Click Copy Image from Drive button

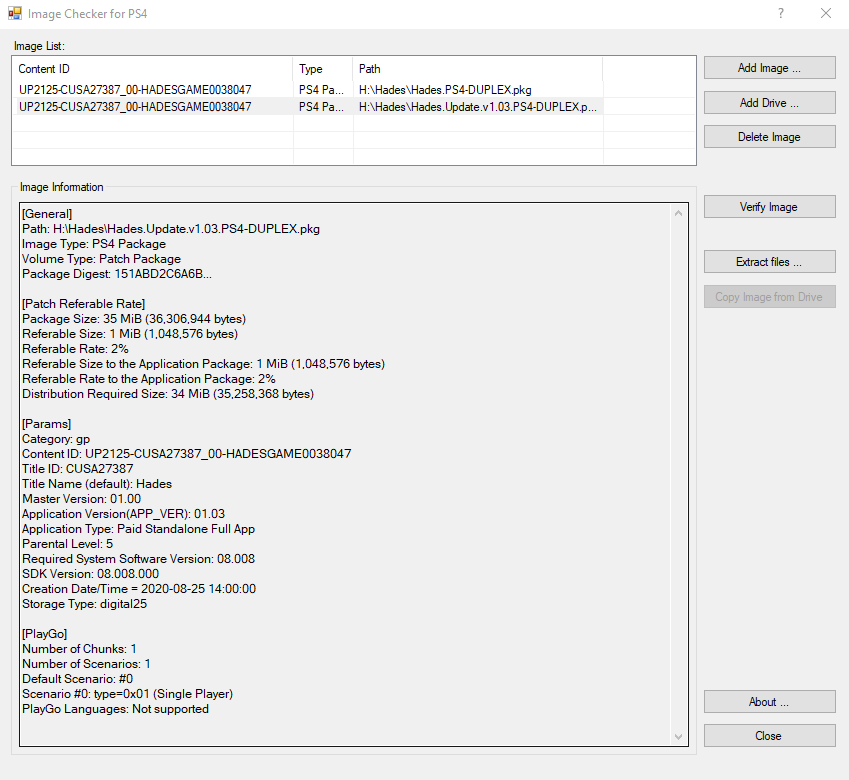tap(769, 297)
